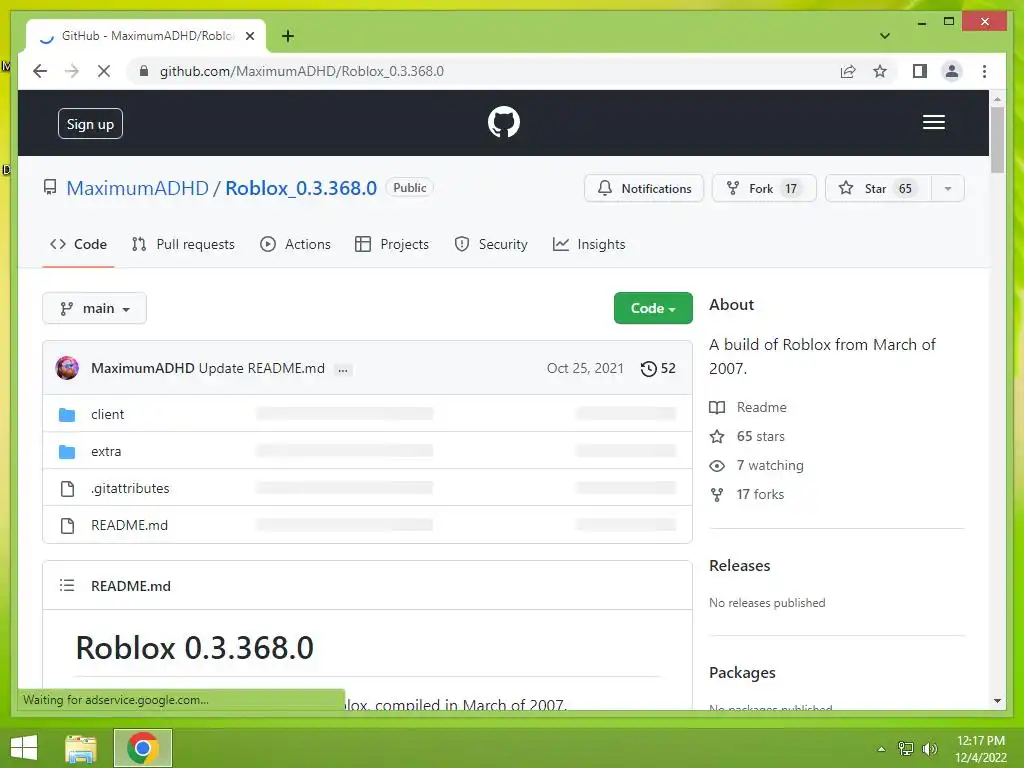Expand the green Code dropdown button
Viewport: 1024px width, 768px height.
[x=652, y=308]
